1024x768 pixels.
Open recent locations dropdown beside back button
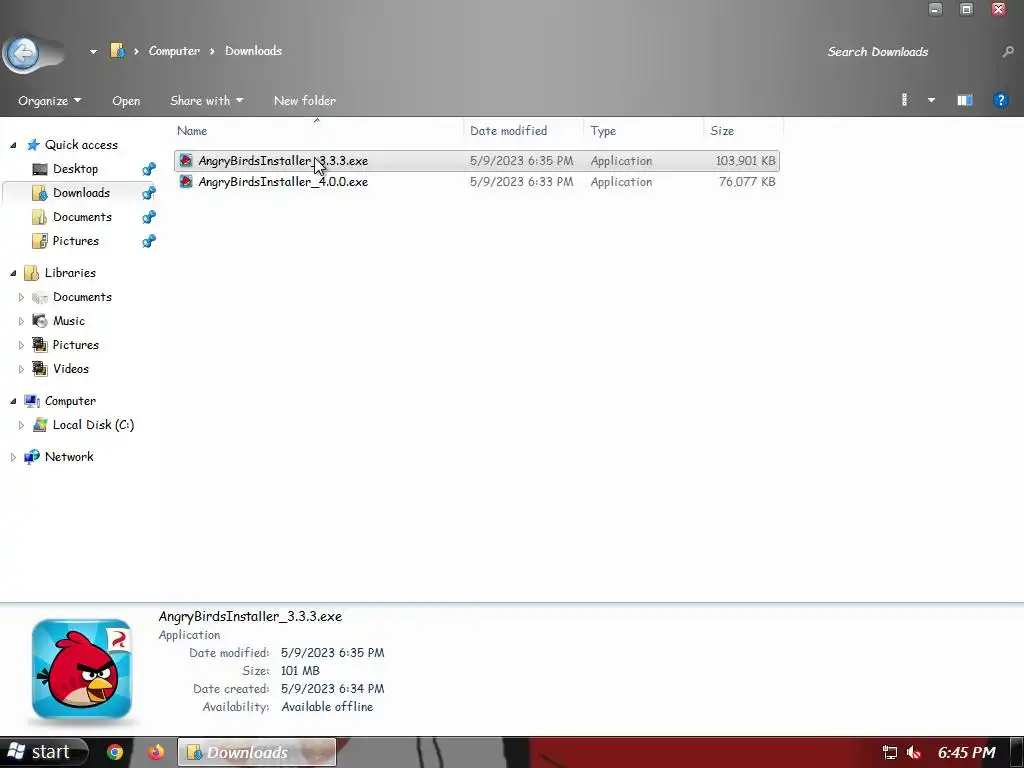click(x=93, y=52)
